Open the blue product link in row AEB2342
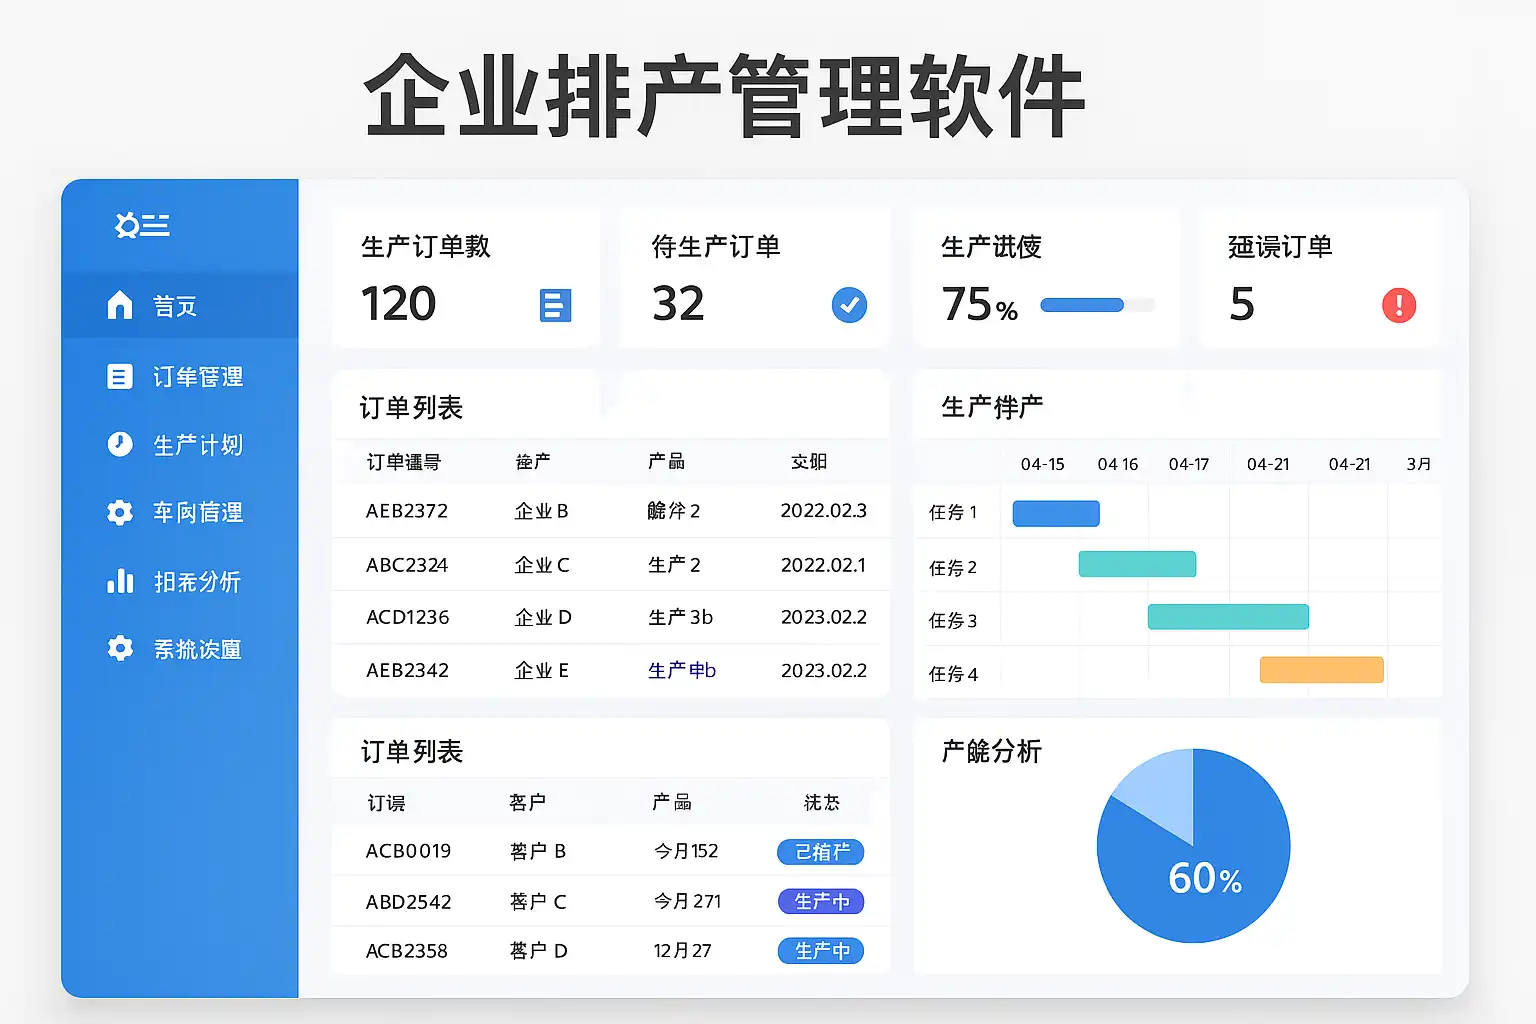 click(x=681, y=670)
